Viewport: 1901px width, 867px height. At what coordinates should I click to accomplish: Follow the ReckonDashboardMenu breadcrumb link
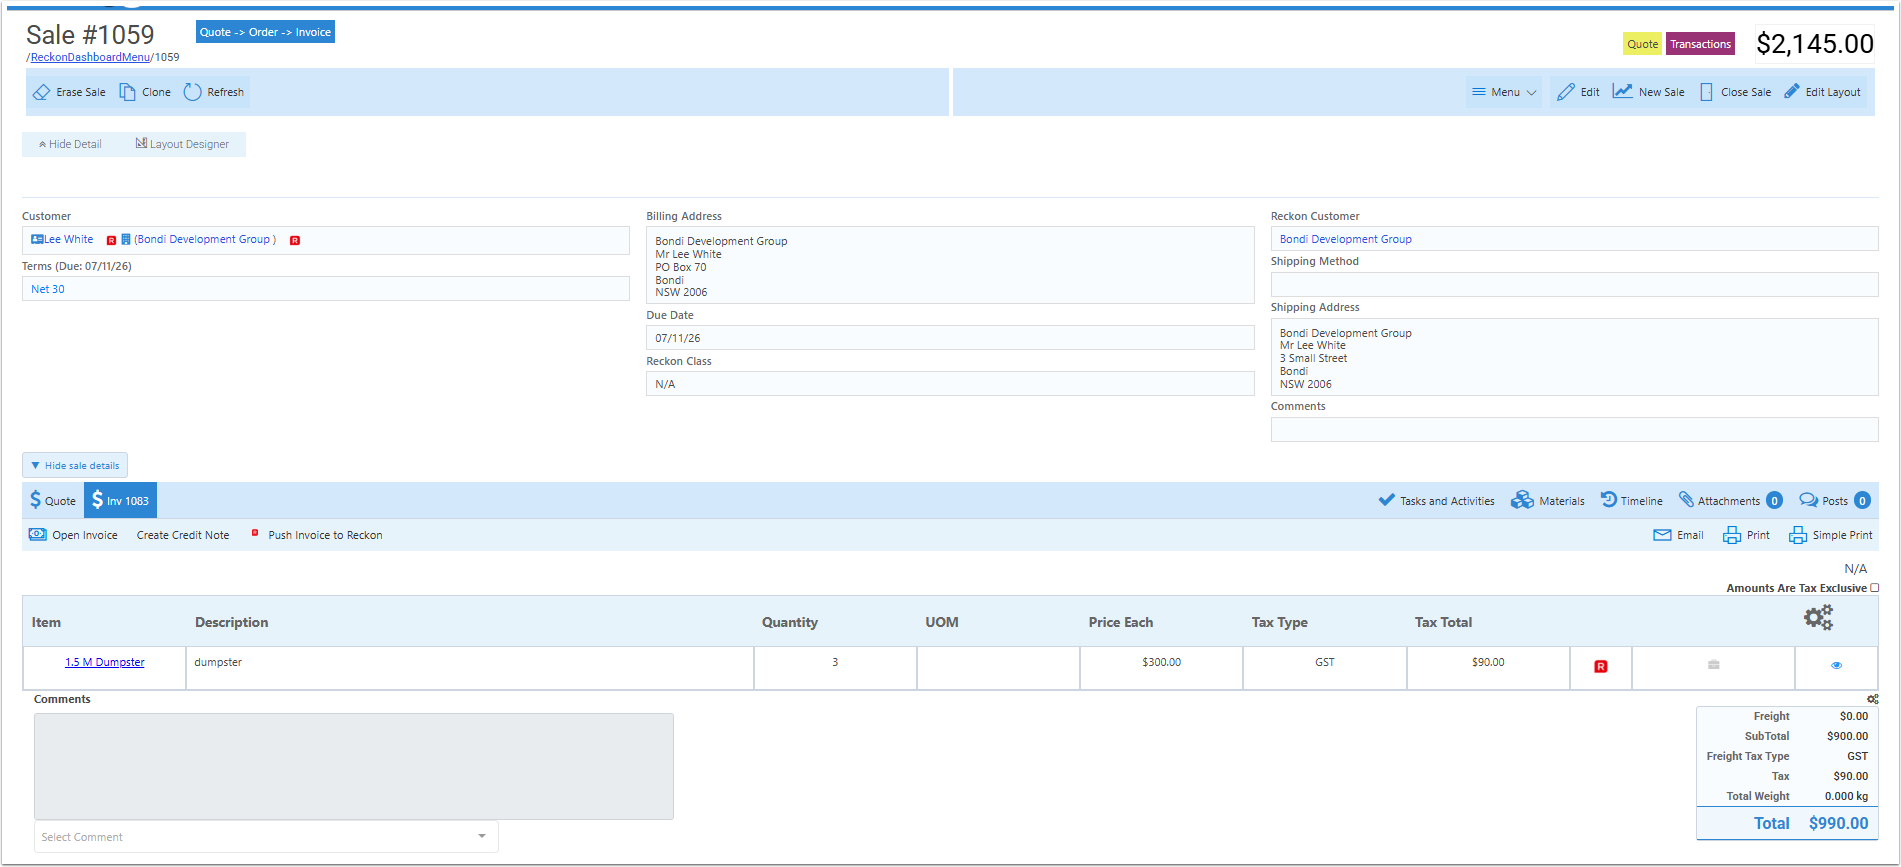coord(90,57)
